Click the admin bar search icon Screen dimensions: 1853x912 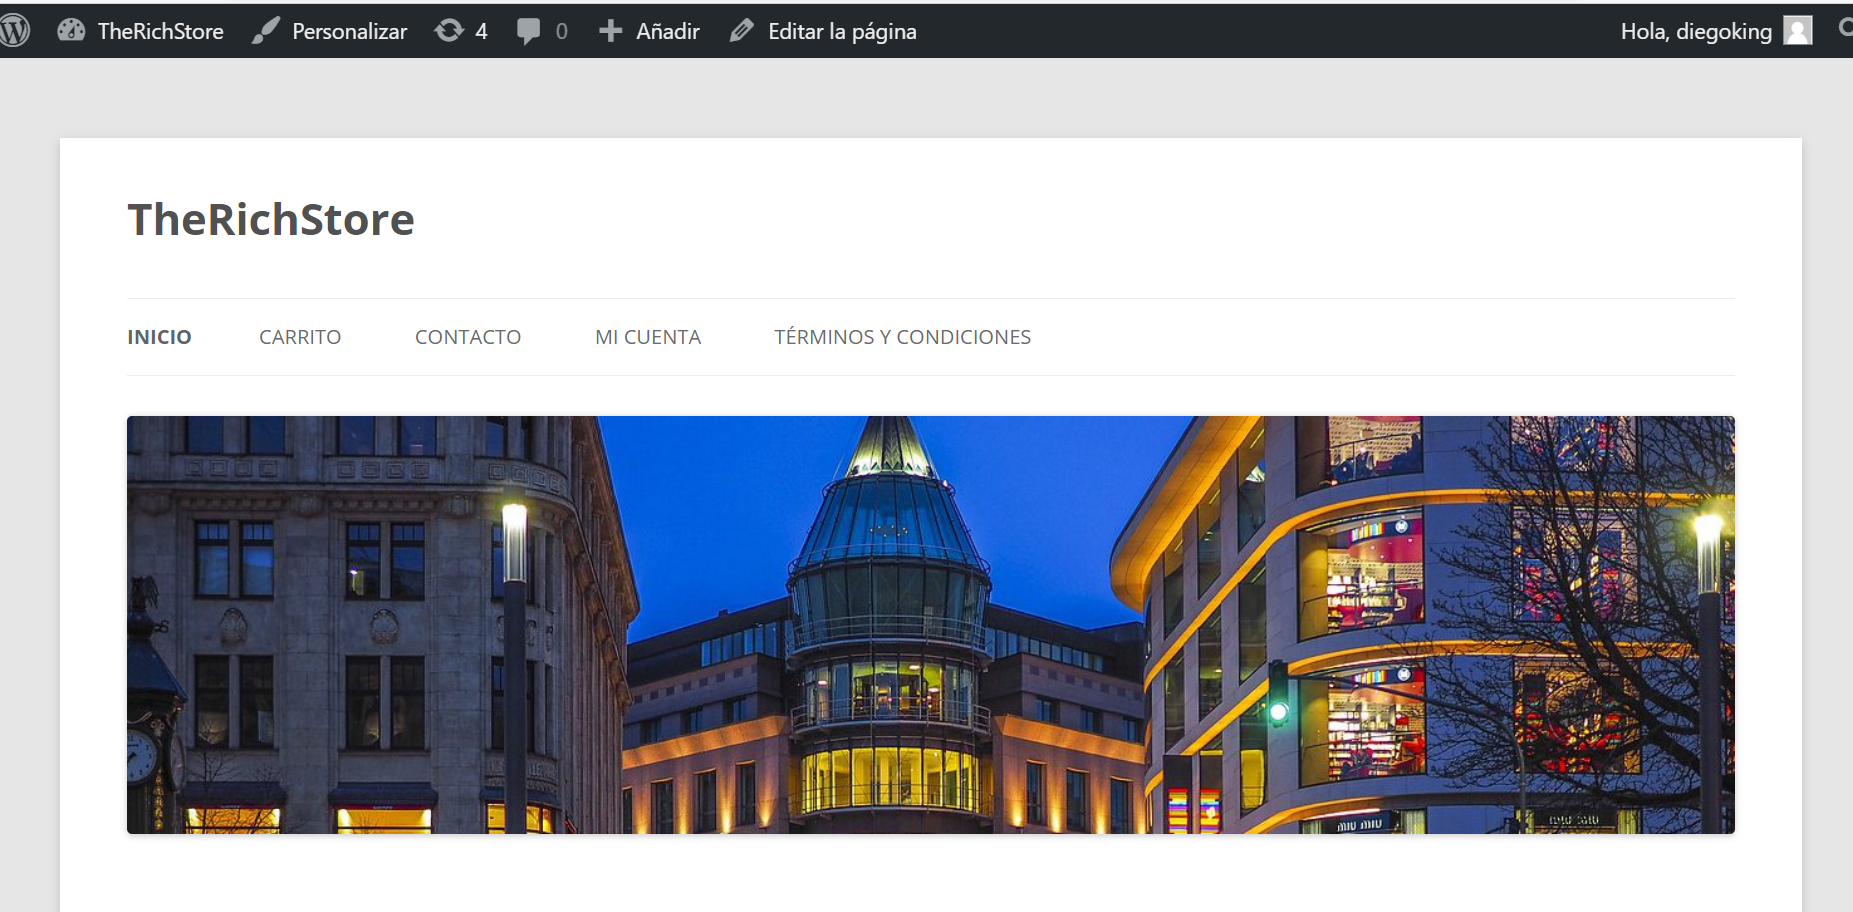click(x=1845, y=29)
